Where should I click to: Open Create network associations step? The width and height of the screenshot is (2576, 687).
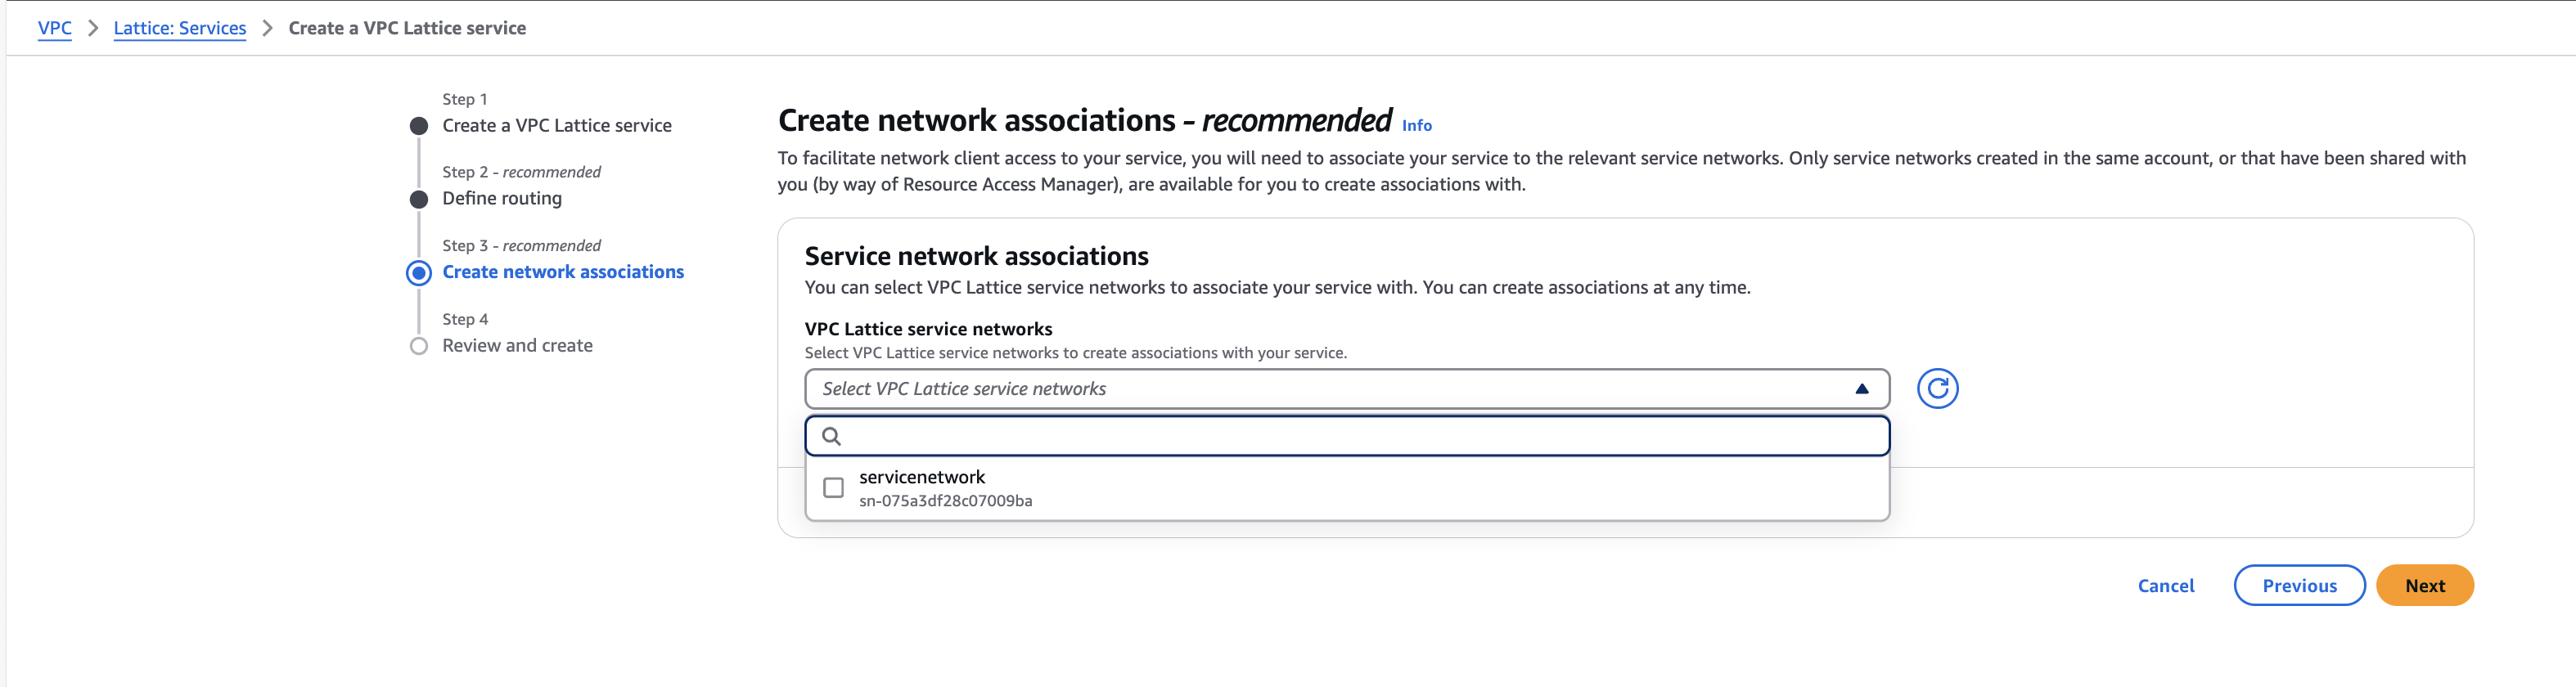(562, 272)
